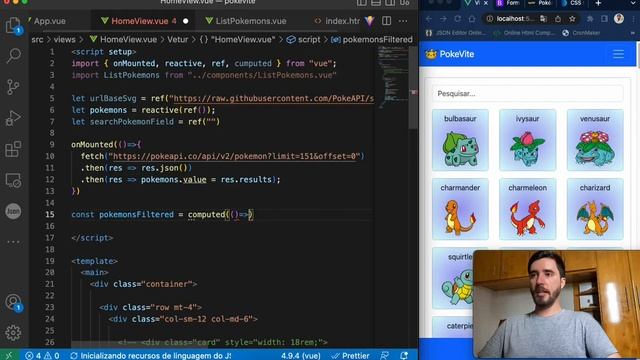Open the CronMaker bookmark
640x360 pixels.
click(x=582, y=33)
